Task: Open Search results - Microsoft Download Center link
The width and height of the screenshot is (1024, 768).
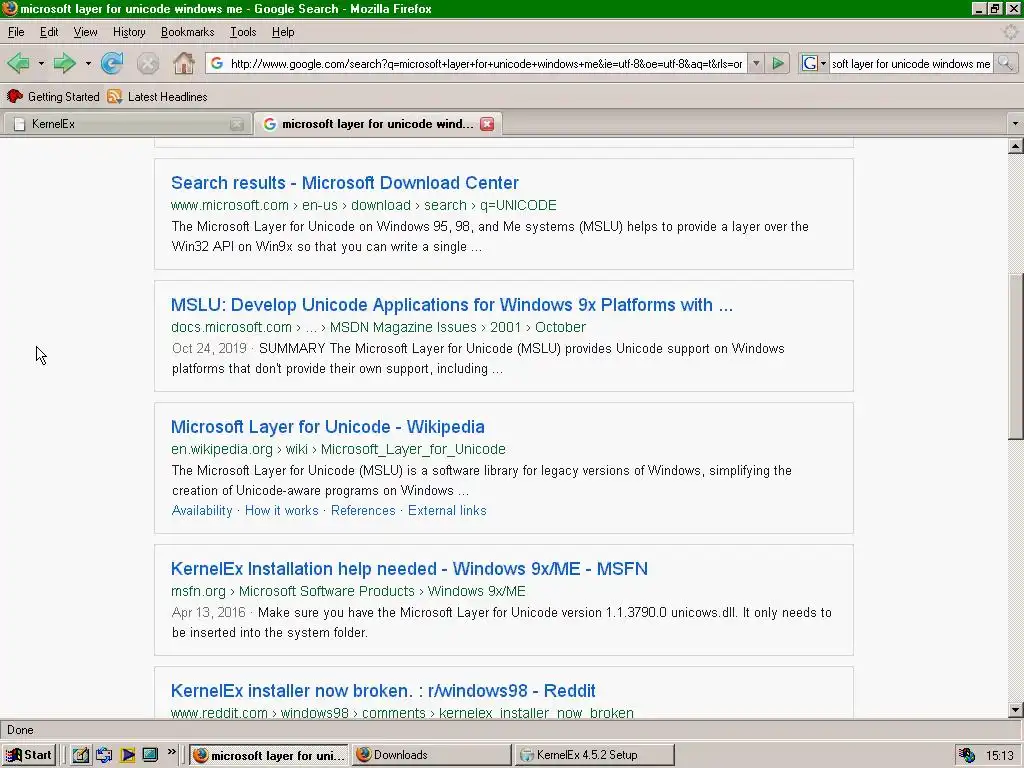Action: [345, 183]
